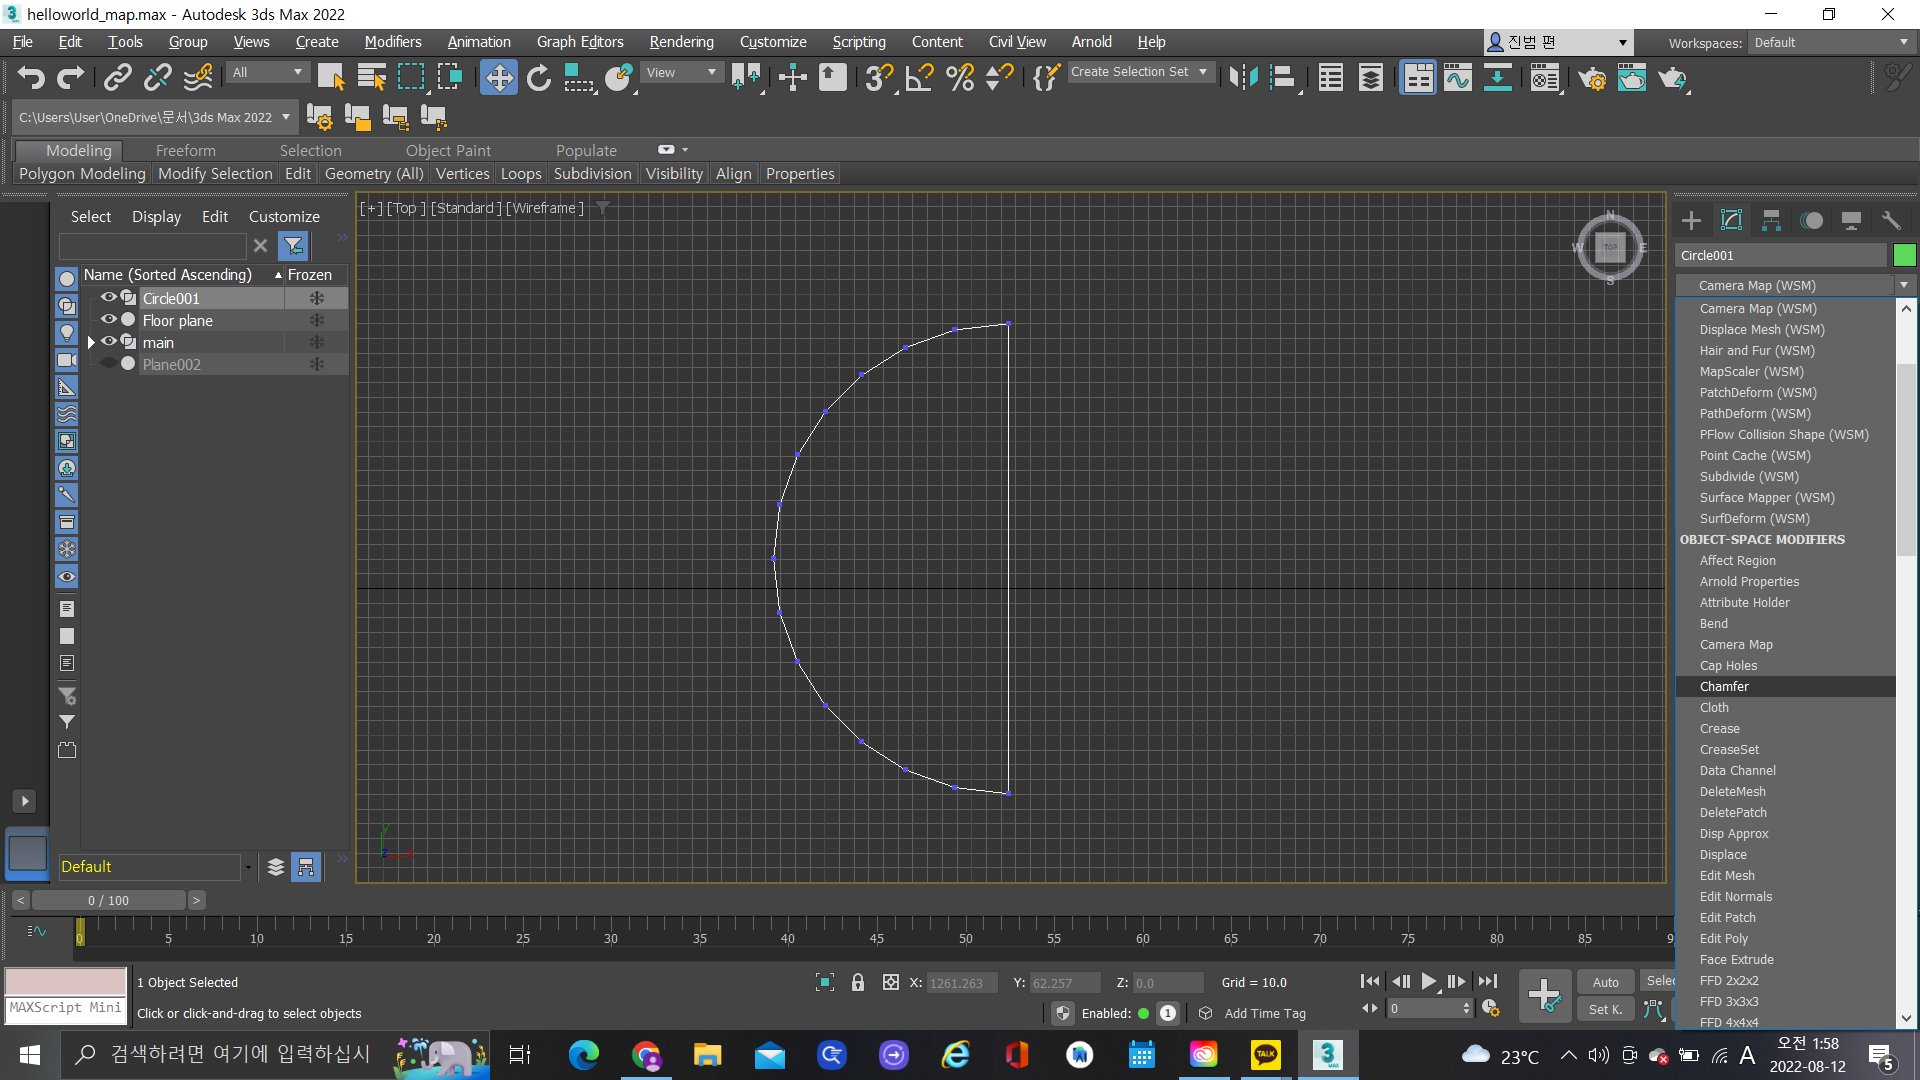Toggle the selection lock padlock

[857, 982]
